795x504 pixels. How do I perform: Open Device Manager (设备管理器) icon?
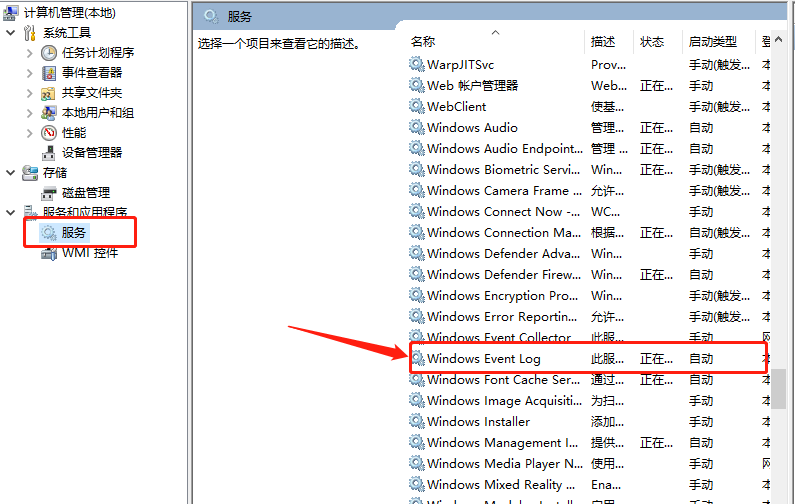(x=49, y=153)
